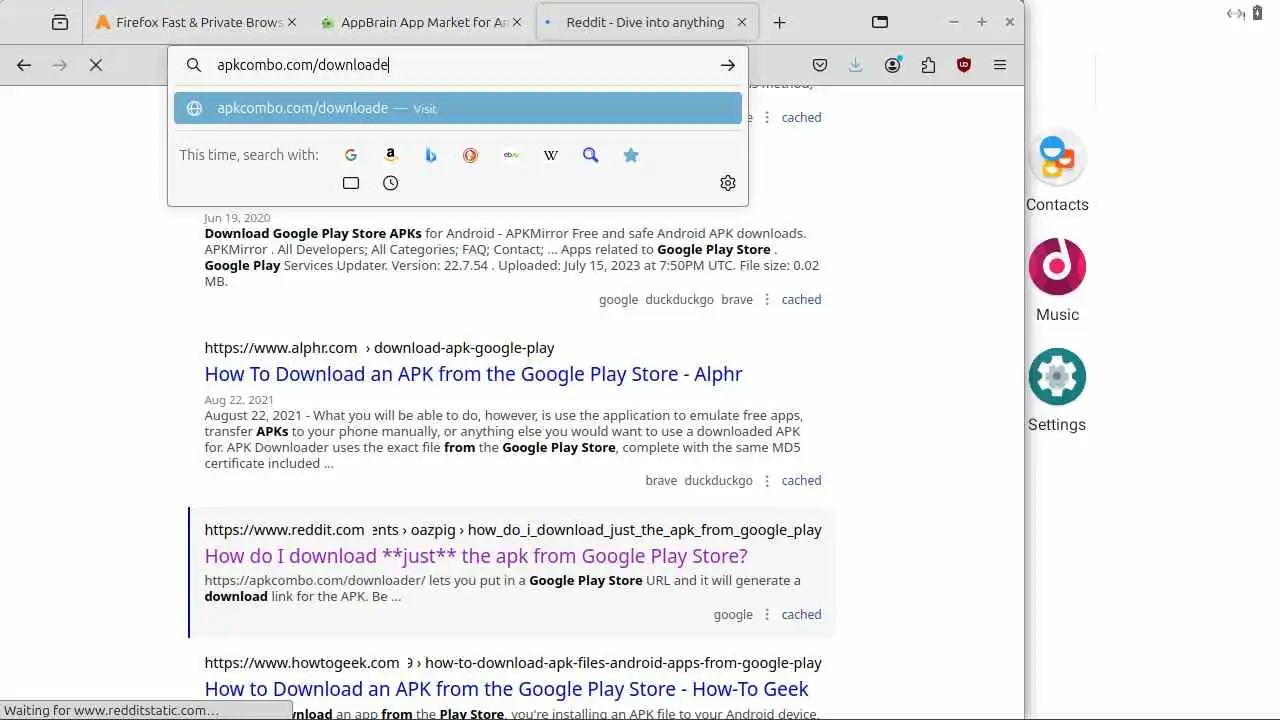Click the battery status icon
Screen dimensions: 1280x720
tap(1257, 13)
